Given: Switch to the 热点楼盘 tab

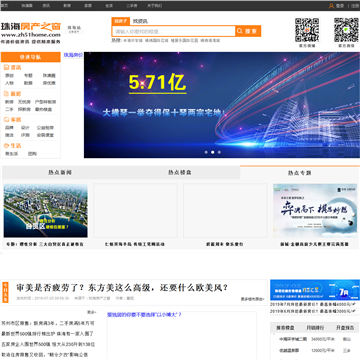Looking at the screenshot, I should (x=180, y=173).
